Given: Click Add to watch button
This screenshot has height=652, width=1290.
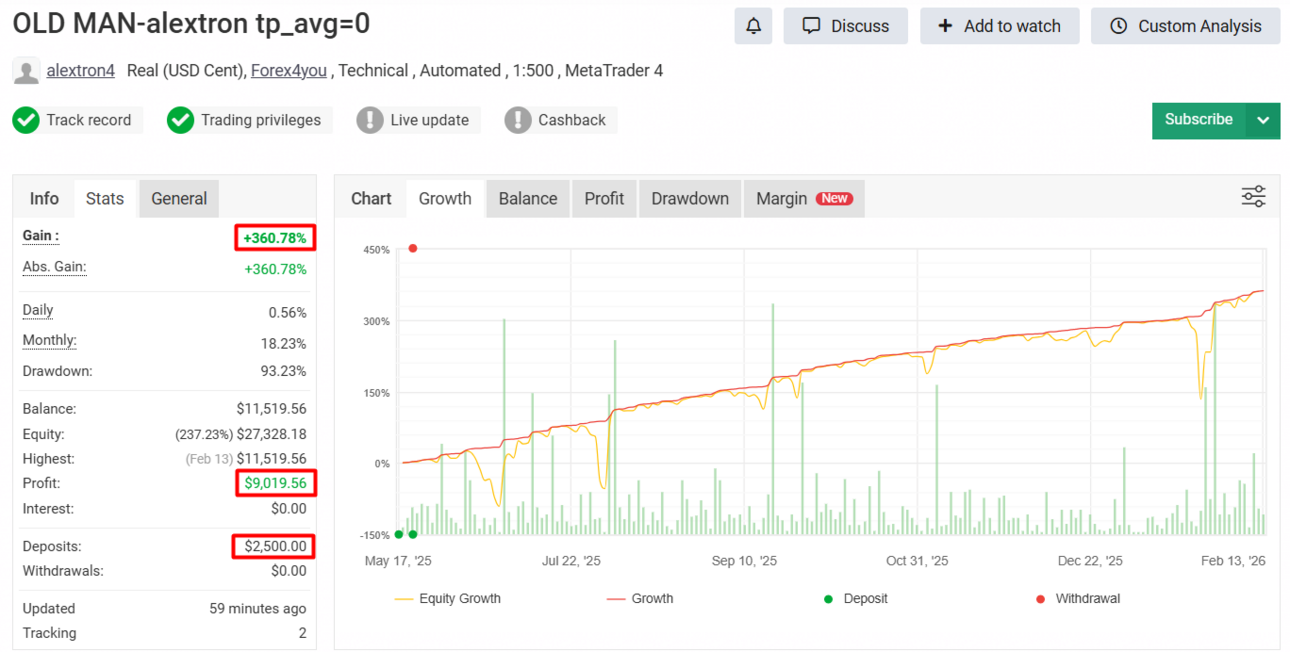Looking at the screenshot, I should click(1000, 26).
